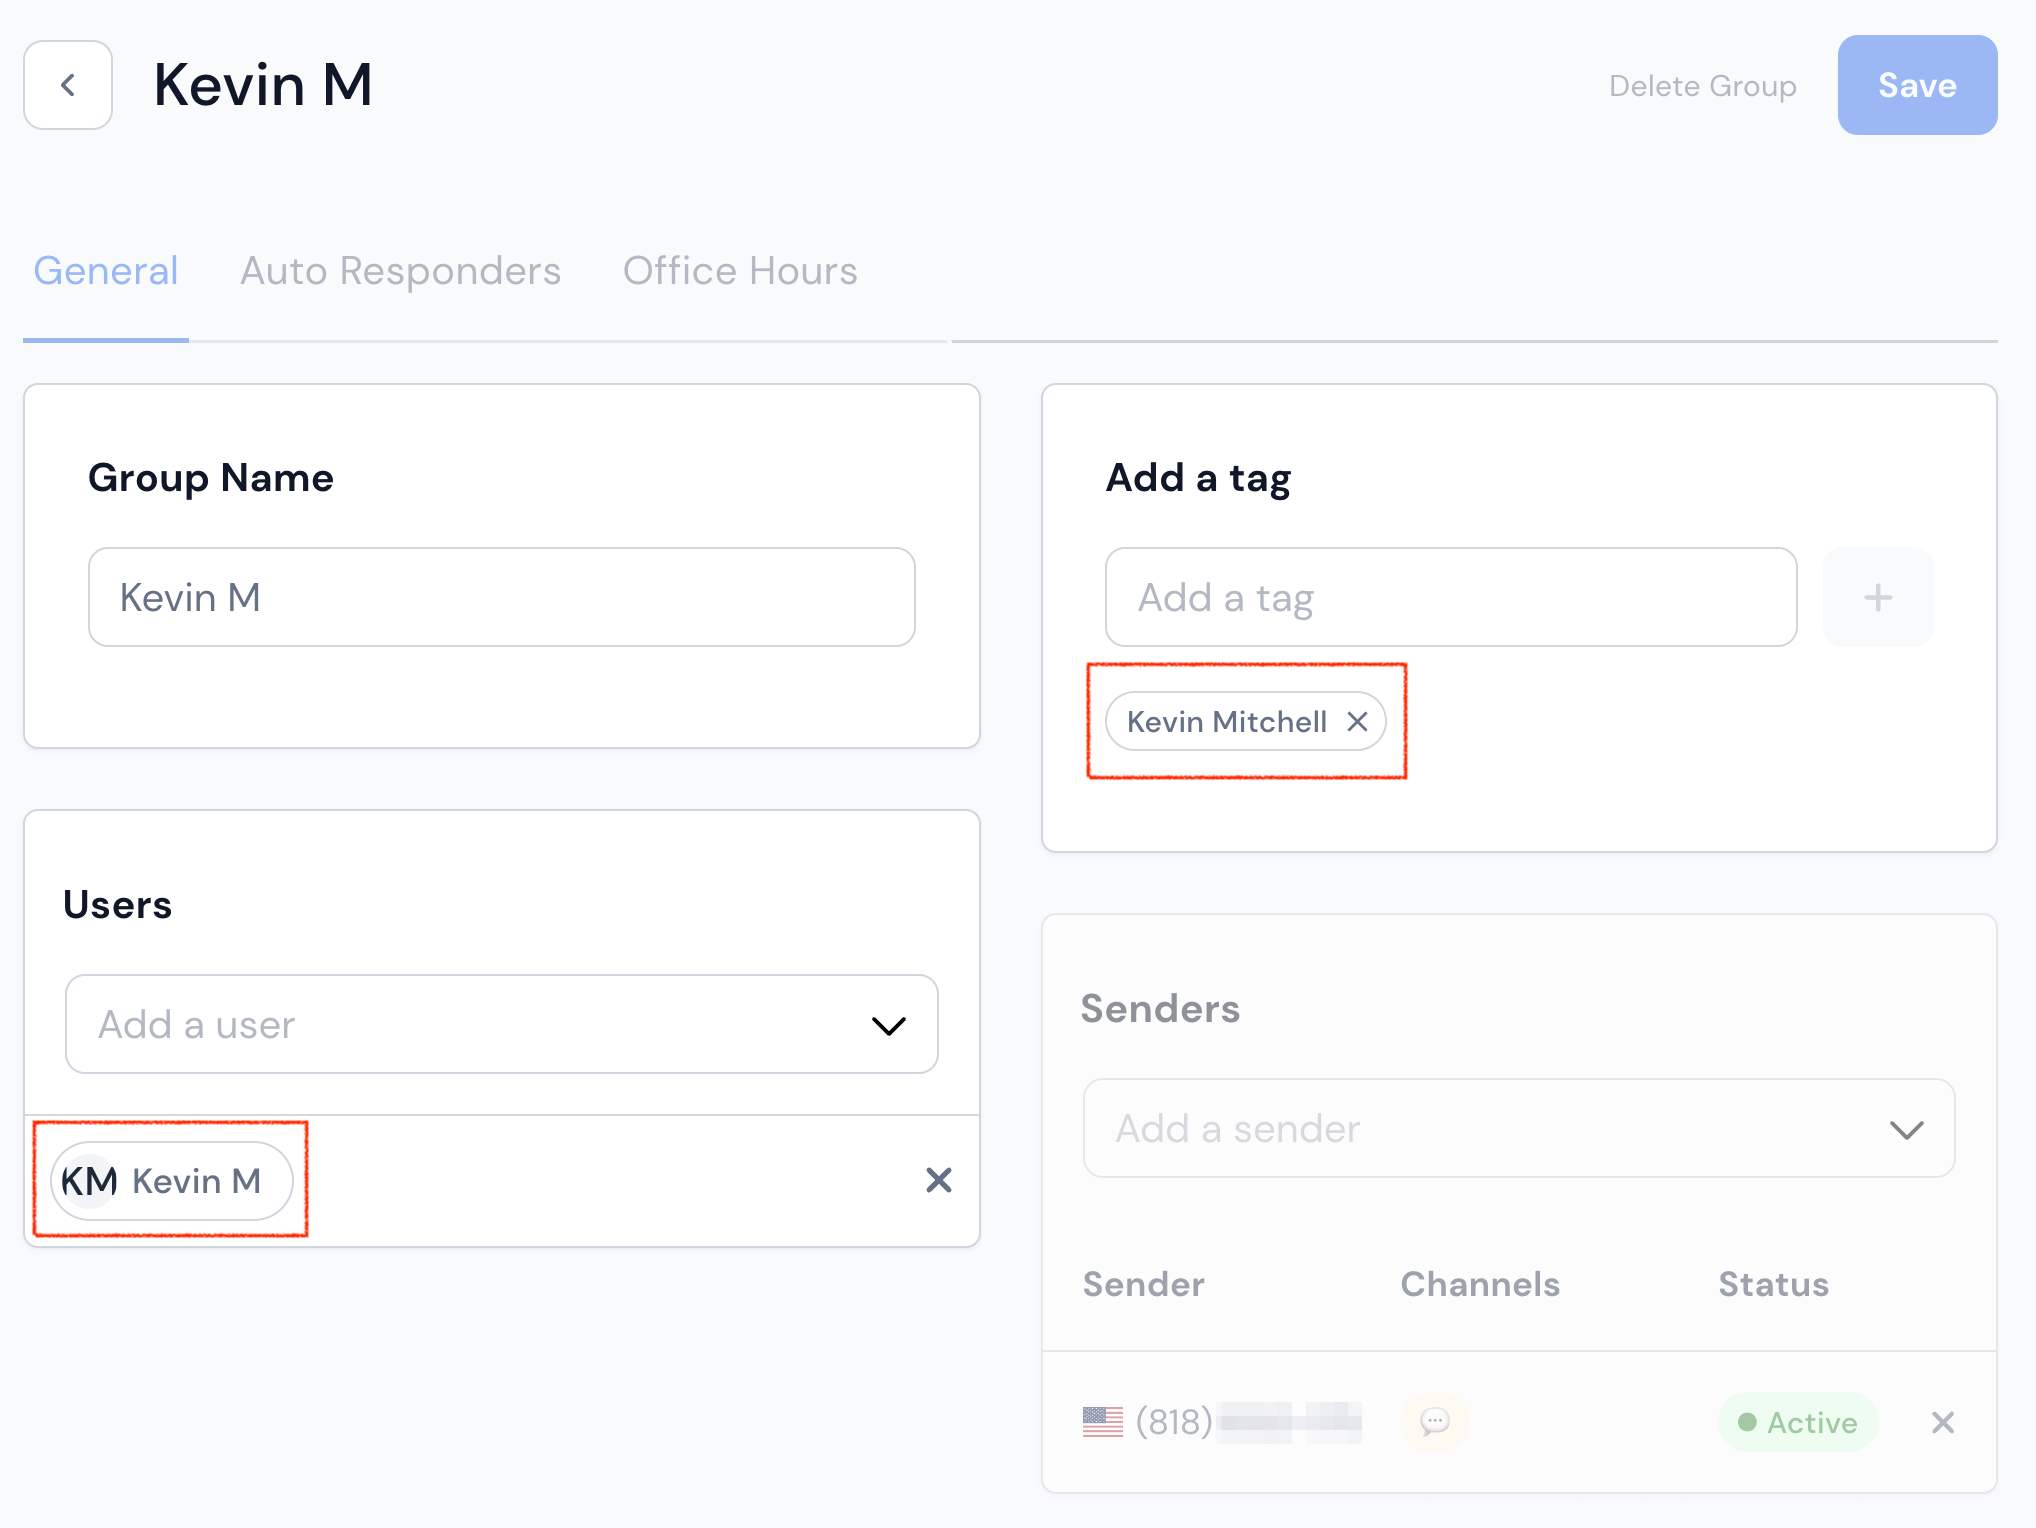This screenshot has width=2036, height=1528.
Task: Open the Auto Responders tab
Action: pyautogui.click(x=400, y=271)
